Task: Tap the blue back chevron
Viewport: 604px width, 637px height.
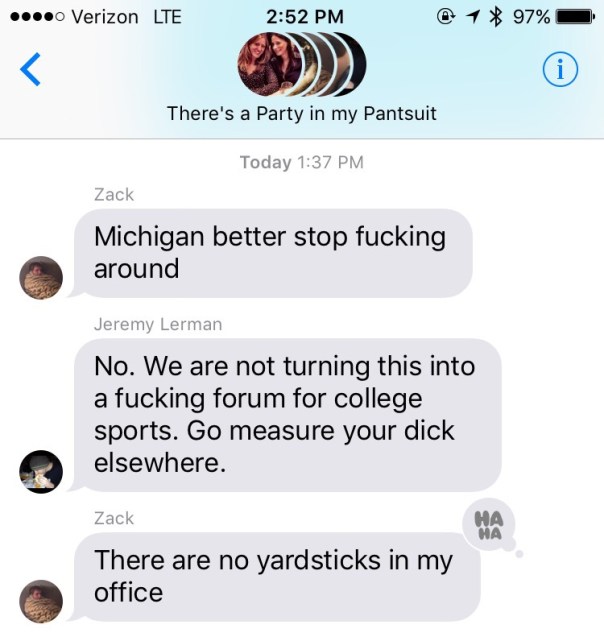Action: coord(30,69)
